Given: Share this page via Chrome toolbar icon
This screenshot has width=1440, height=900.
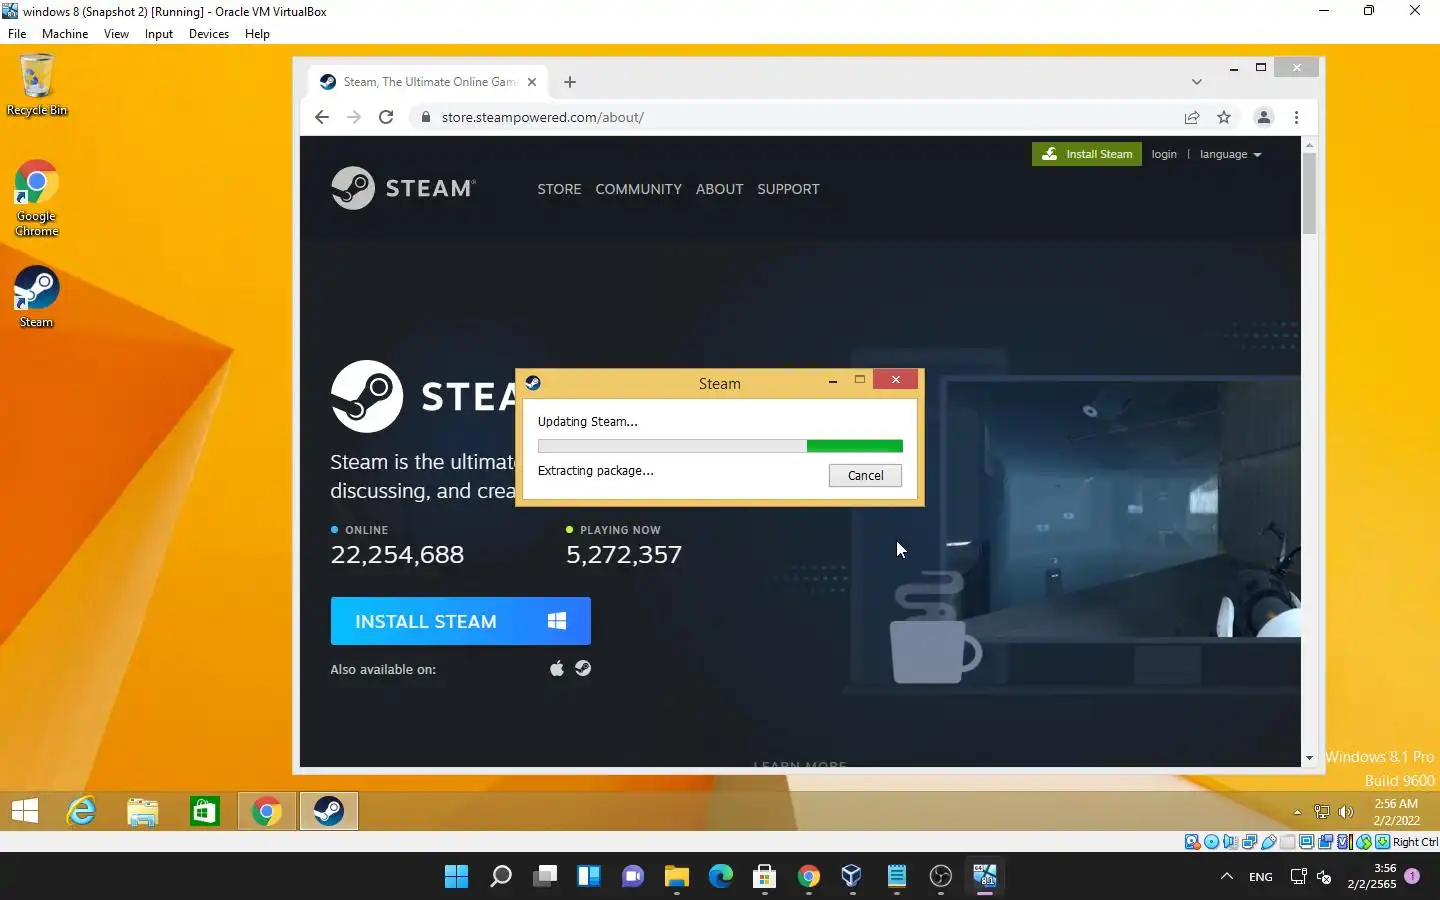Looking at the screenshot, I should click(1192, 117).
